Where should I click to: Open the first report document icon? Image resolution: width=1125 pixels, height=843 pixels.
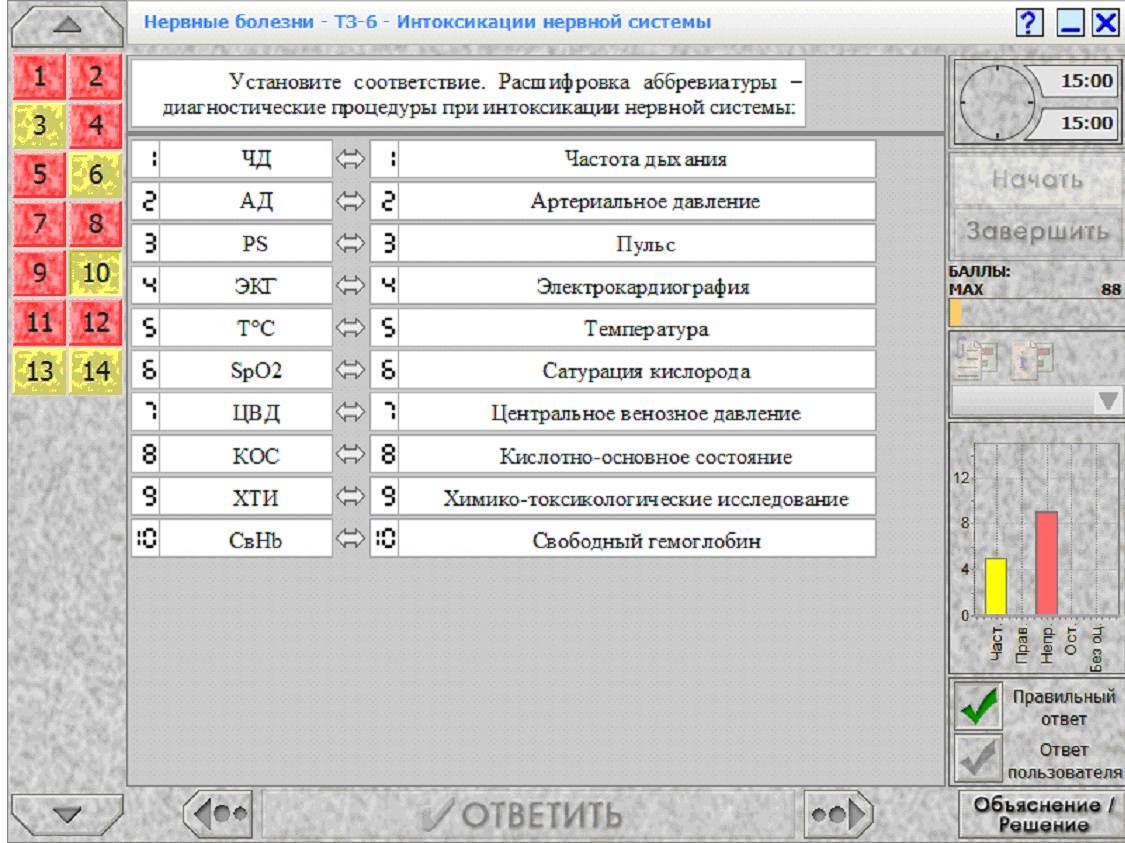pyautogui.click(x=977, y=357)
